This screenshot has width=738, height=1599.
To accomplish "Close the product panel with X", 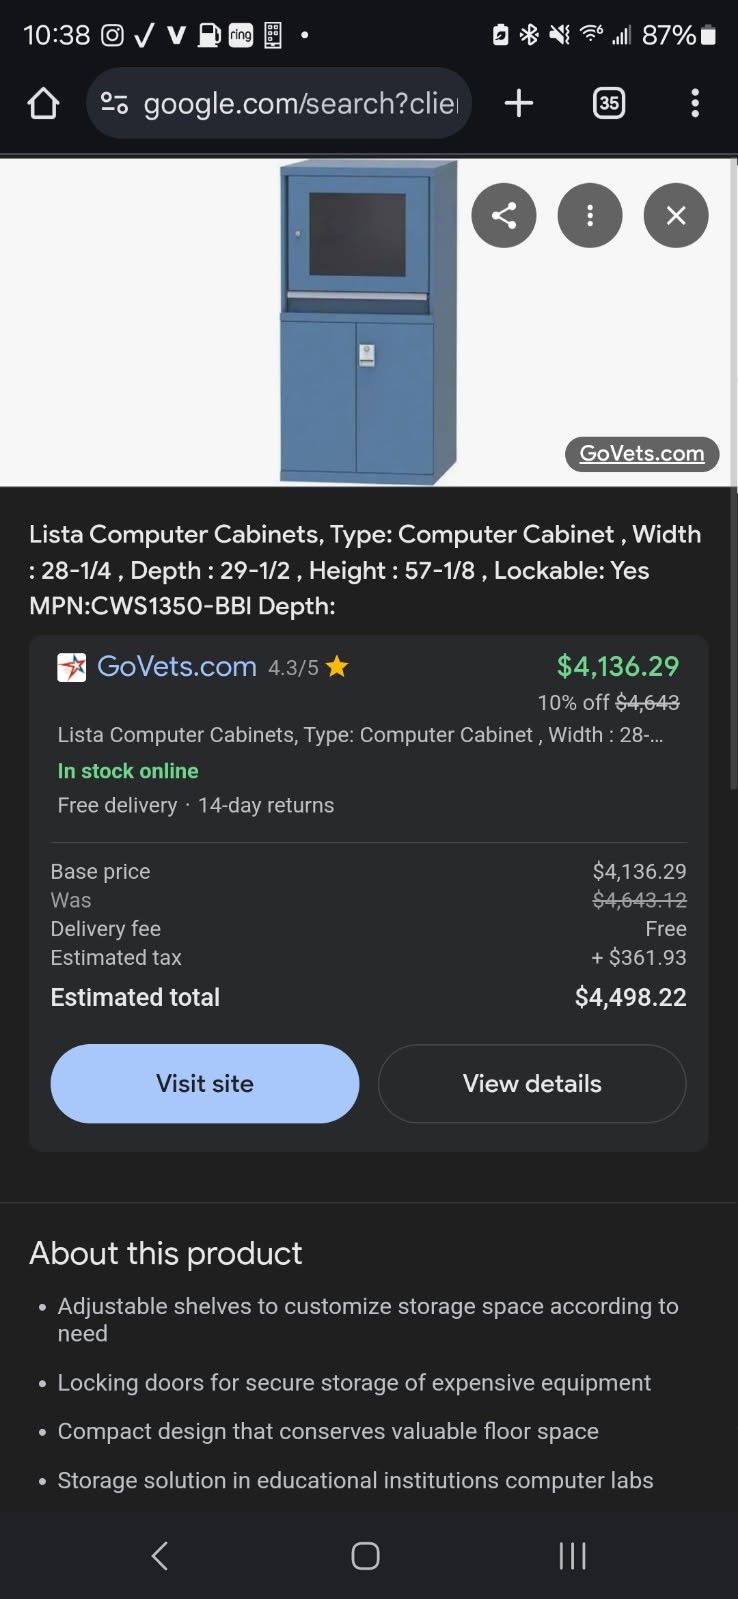I will point(676,215).
